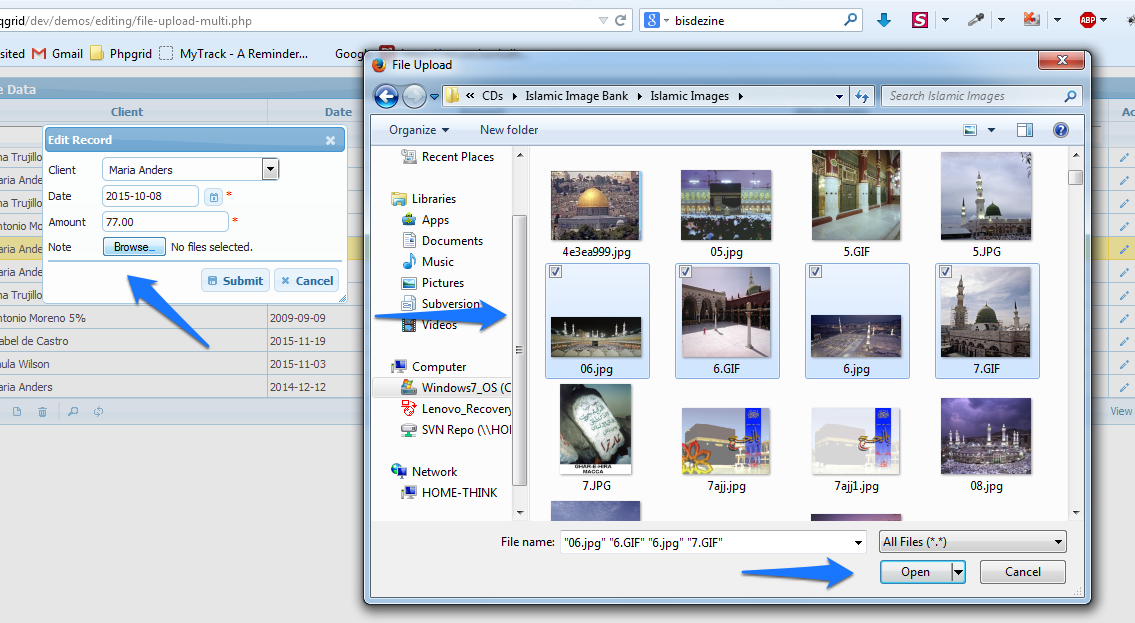
Task: Uncheck the 6.GIF file checkbox
Action: point(685,272)
